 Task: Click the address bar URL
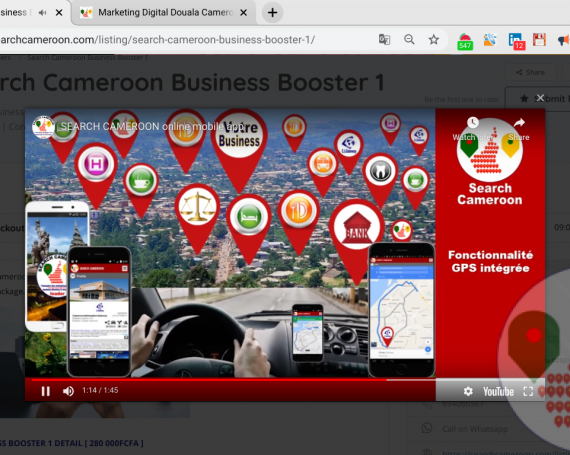158,40
